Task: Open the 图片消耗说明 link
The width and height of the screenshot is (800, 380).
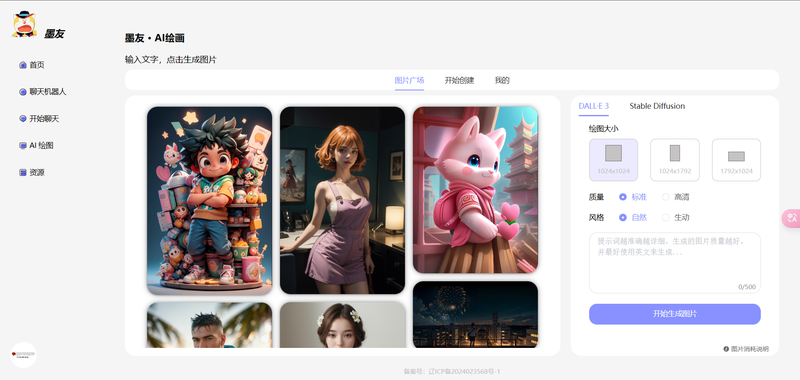Action: pos(749,349)
